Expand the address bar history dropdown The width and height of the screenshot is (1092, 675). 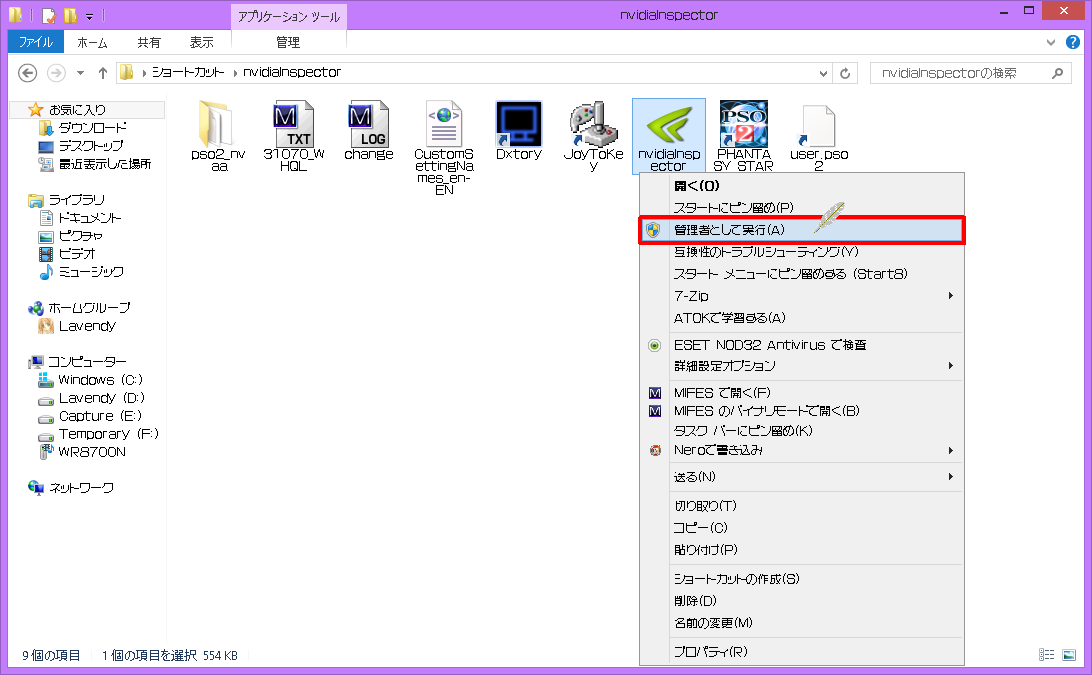tap(823, 73)
